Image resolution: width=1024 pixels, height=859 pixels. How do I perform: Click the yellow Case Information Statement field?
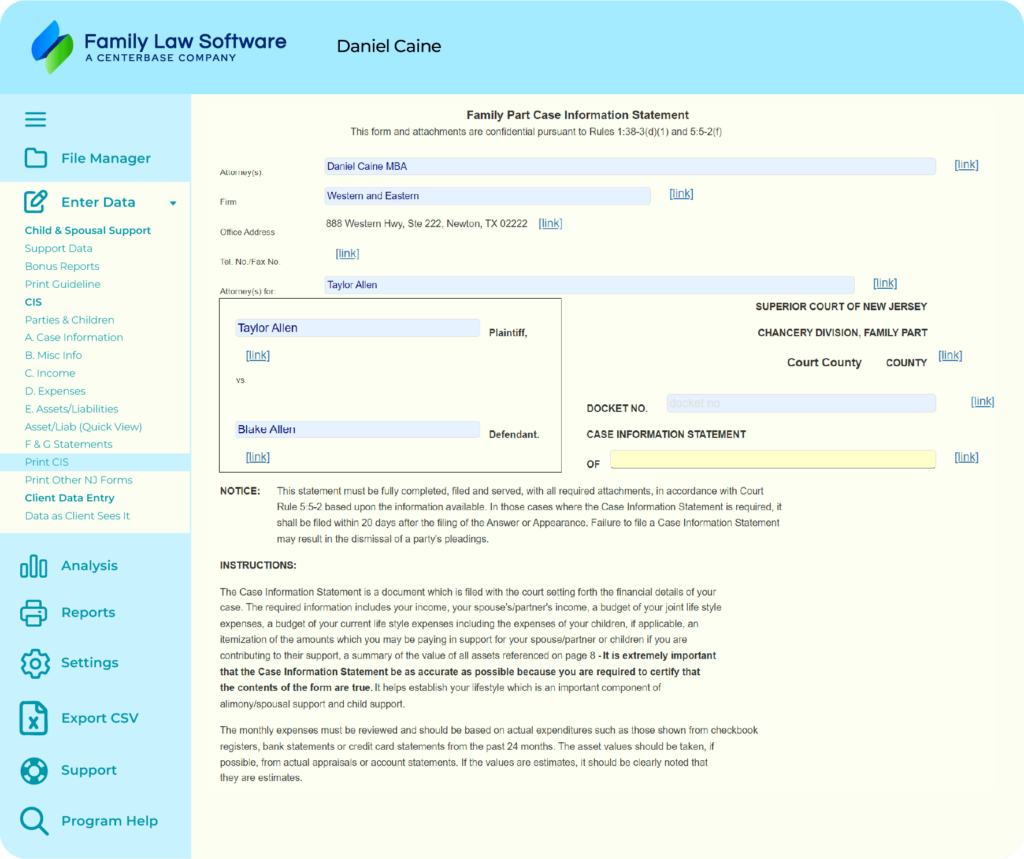coord(772,459)
